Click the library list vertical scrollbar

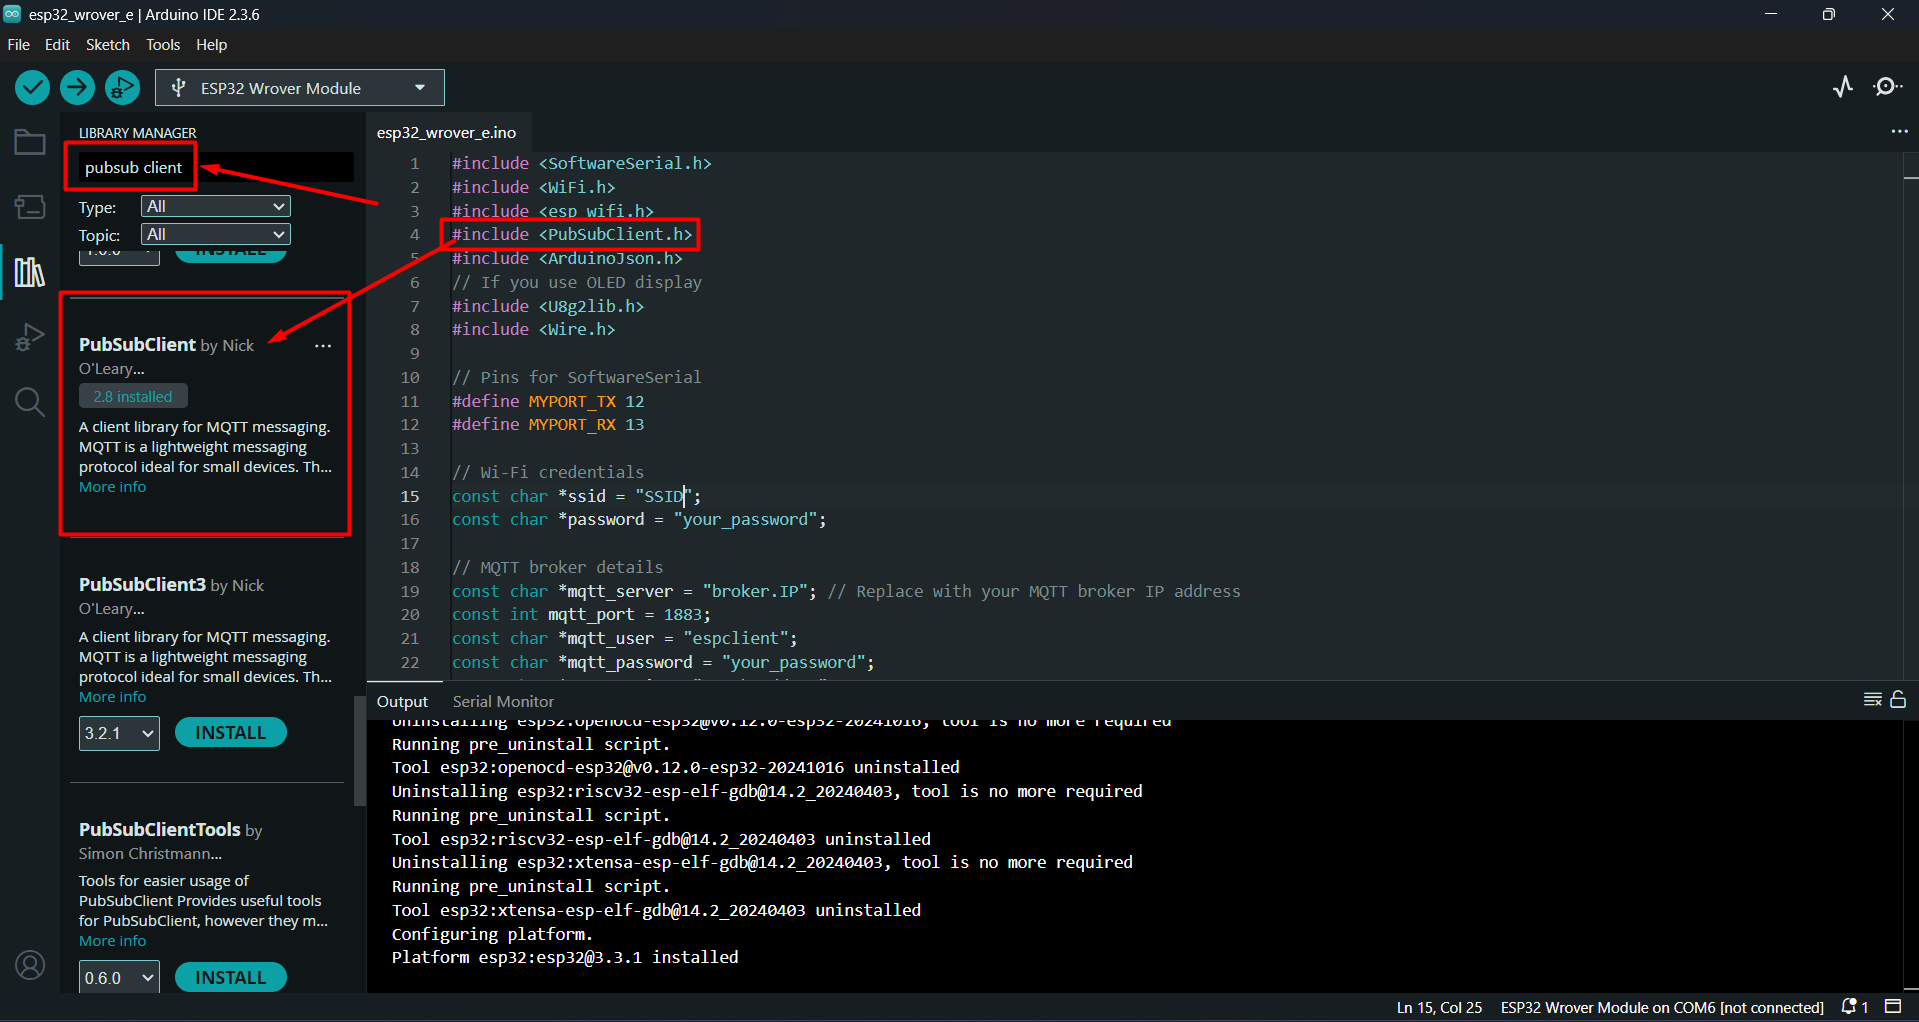tap(359, 750)
